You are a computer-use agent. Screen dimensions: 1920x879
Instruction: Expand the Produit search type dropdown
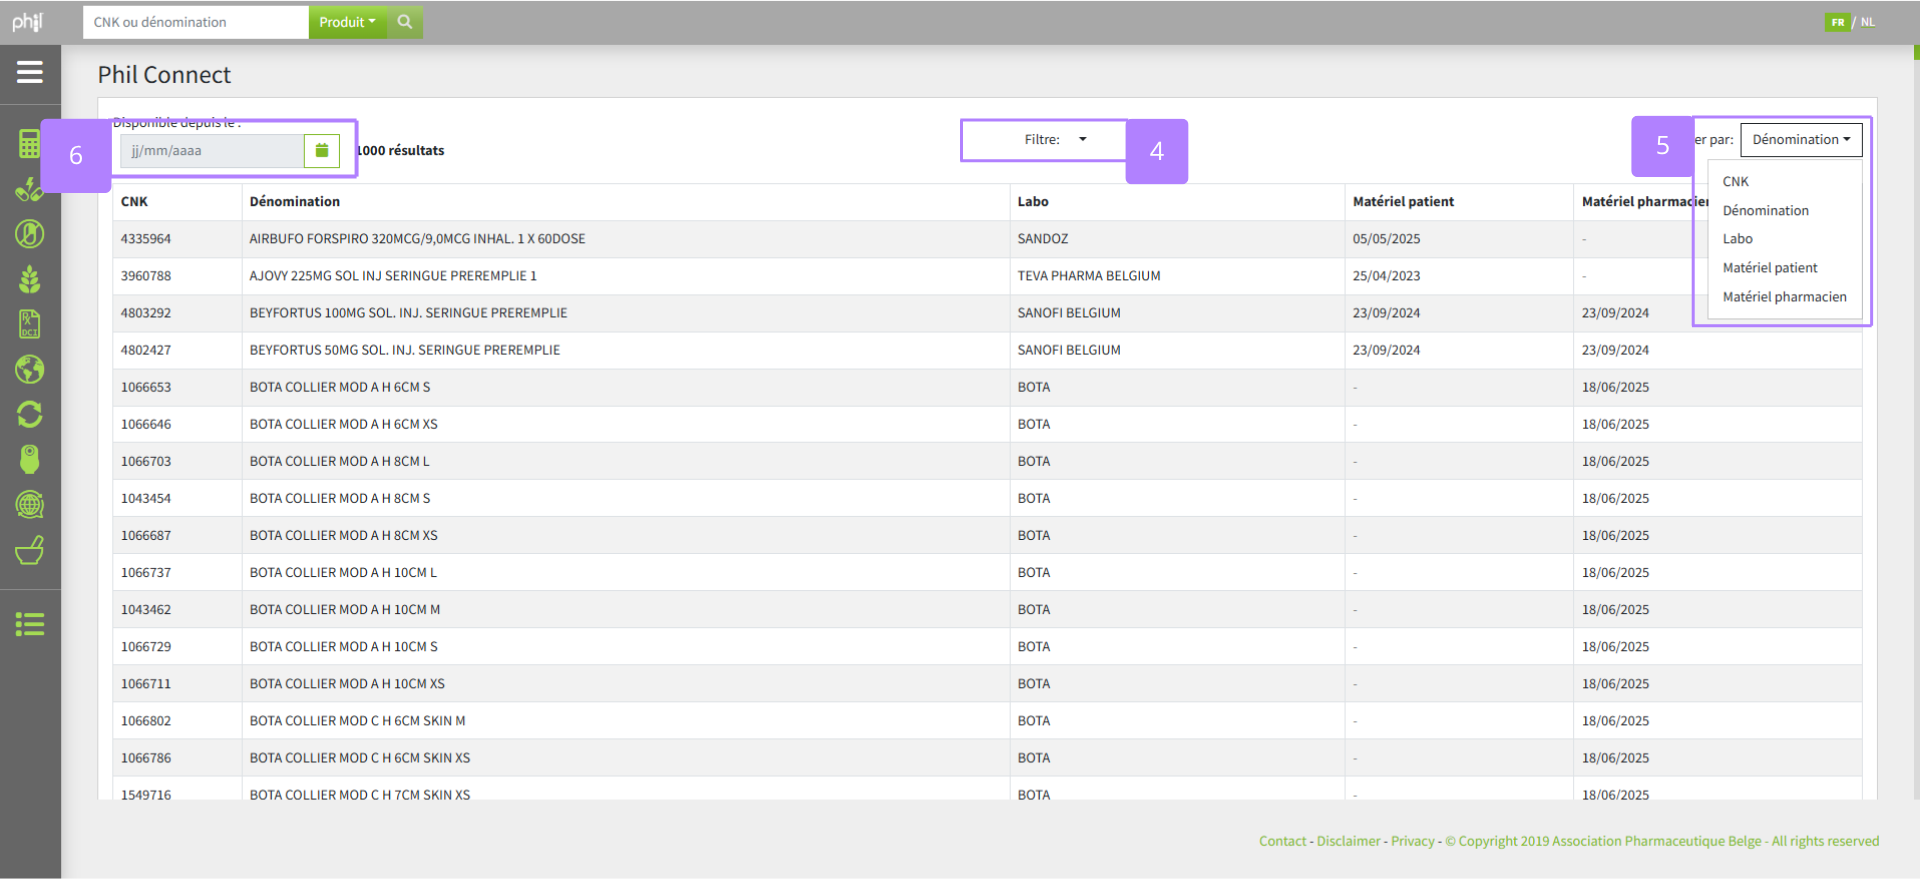[347, 22]
